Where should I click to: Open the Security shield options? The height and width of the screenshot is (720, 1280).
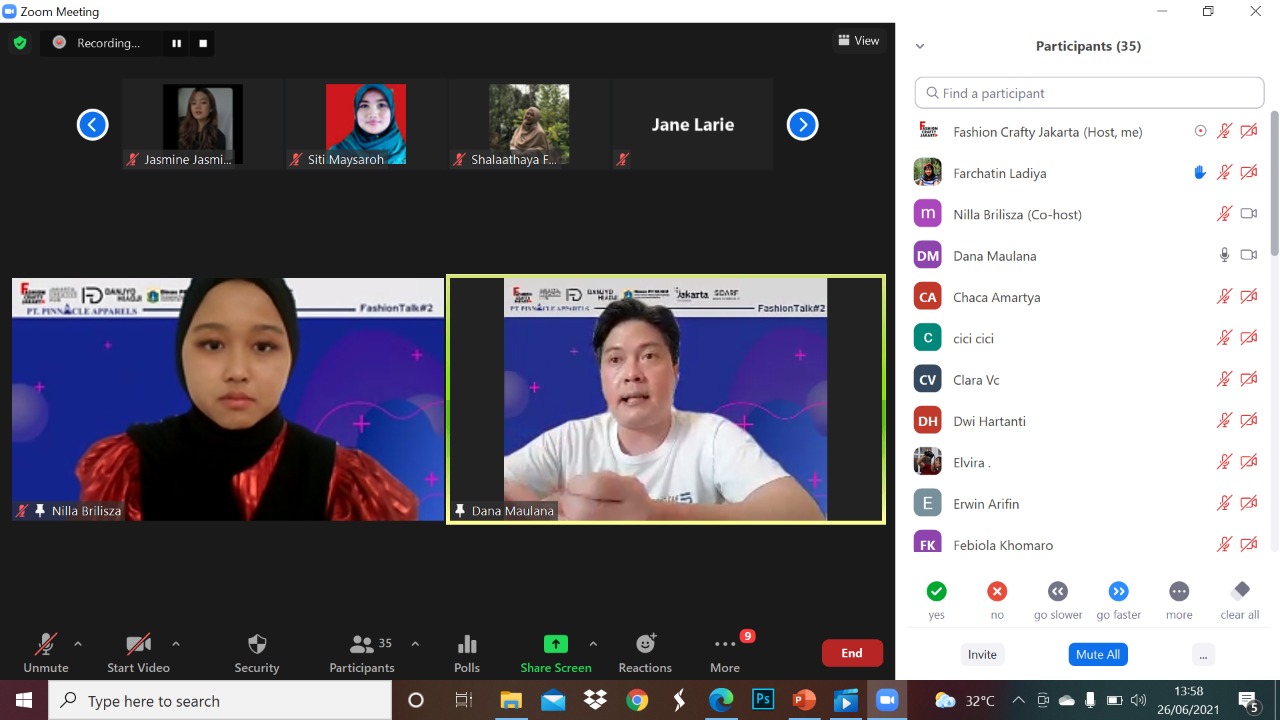pyautogui.click(x=257, y=652)
